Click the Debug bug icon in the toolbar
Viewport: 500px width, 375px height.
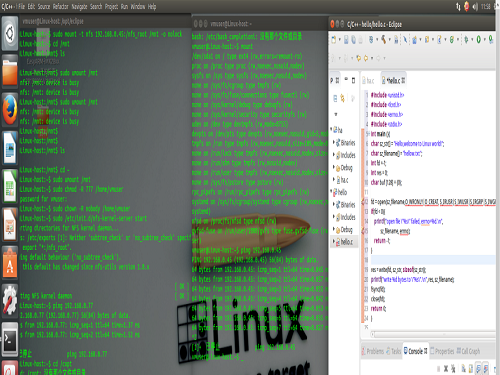tap(466, 39)
